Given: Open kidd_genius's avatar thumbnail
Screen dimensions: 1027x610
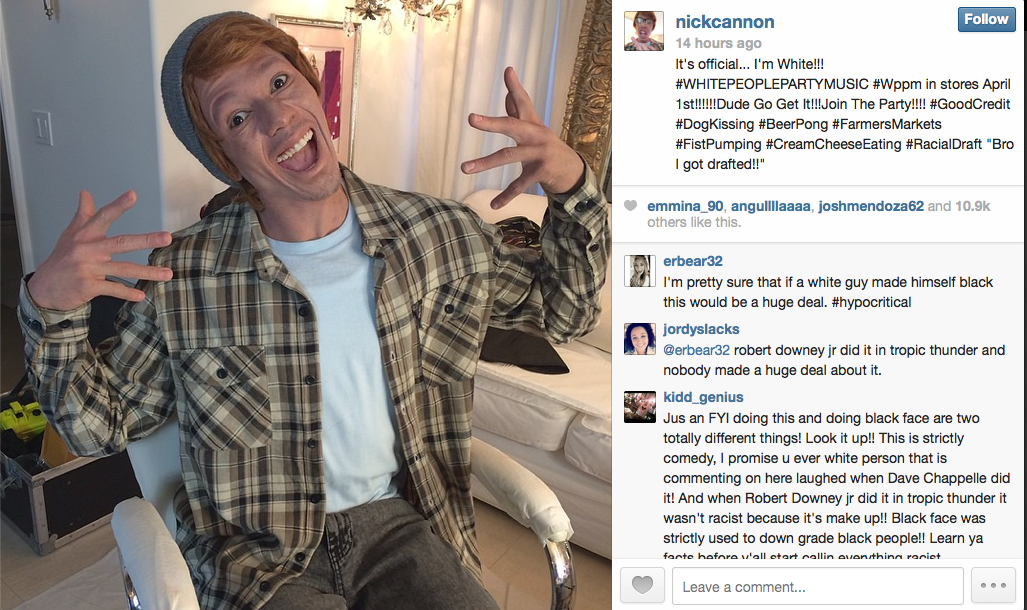Looking at the screenshot, I should 640,407.
